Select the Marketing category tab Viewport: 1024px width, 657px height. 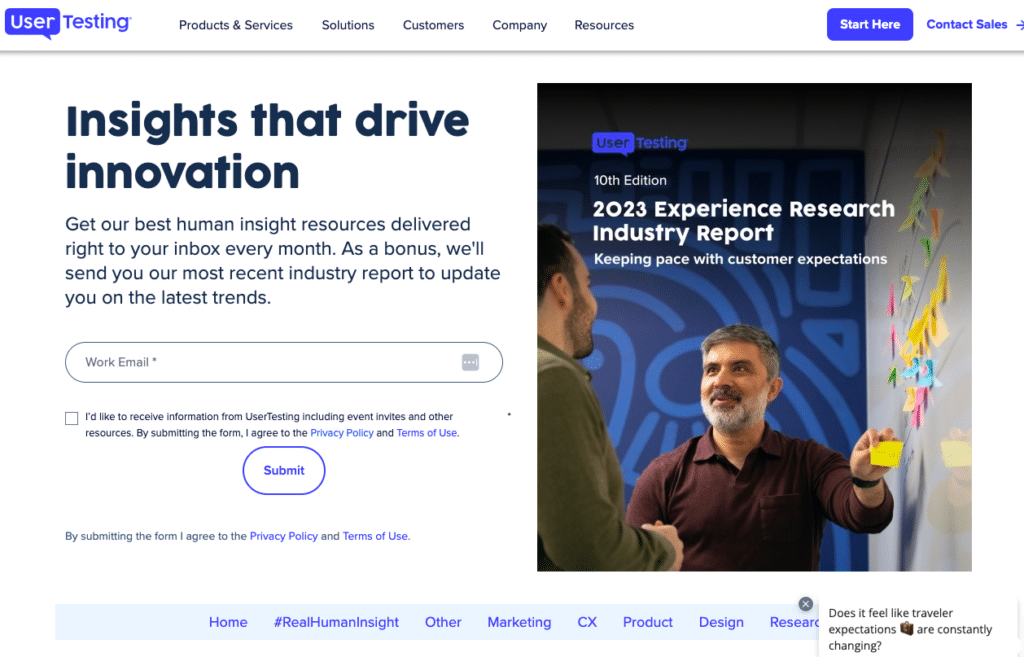[519, 622]
